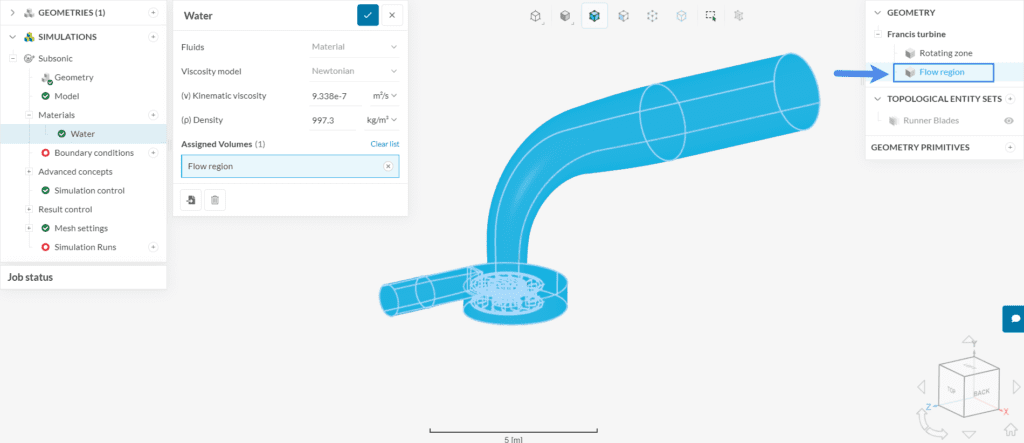Click the Flow region assigned volume entry

click(x=290, y=167)
